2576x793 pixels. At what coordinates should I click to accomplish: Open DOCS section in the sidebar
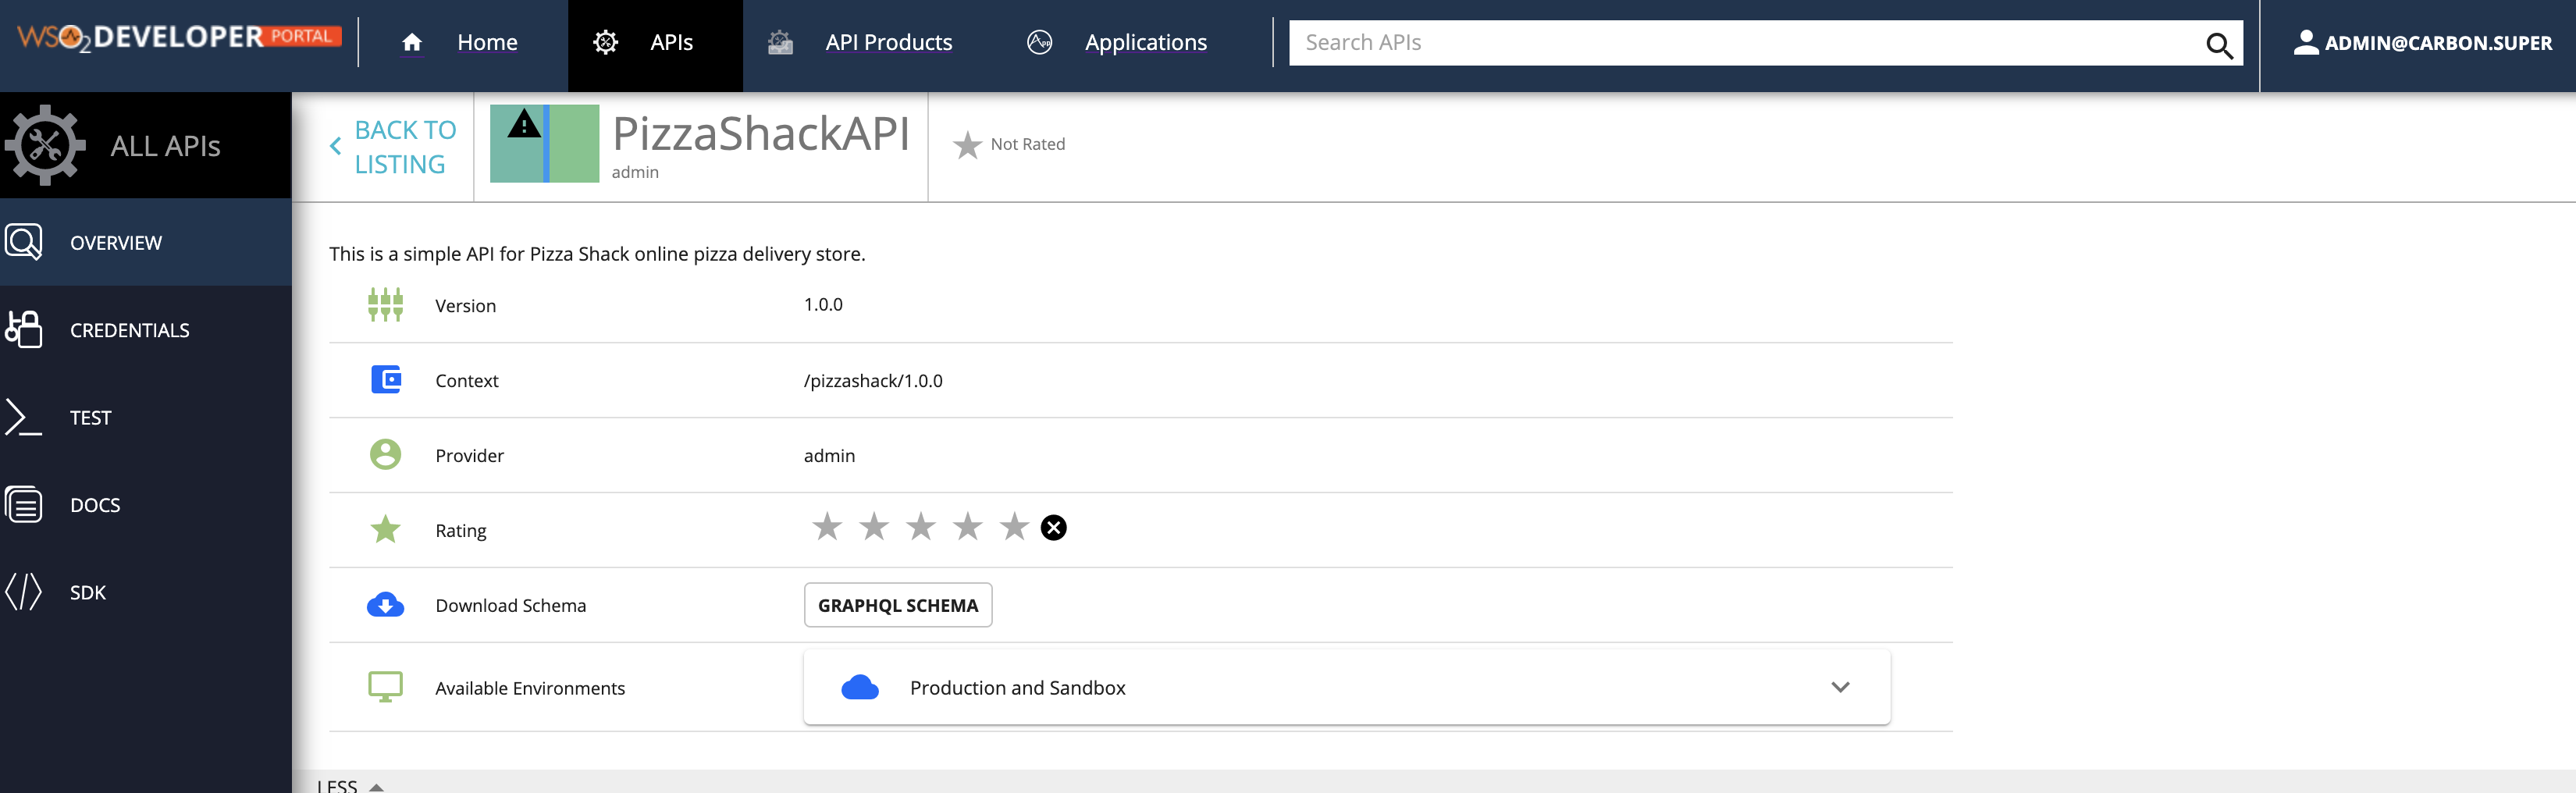point(146,504)
